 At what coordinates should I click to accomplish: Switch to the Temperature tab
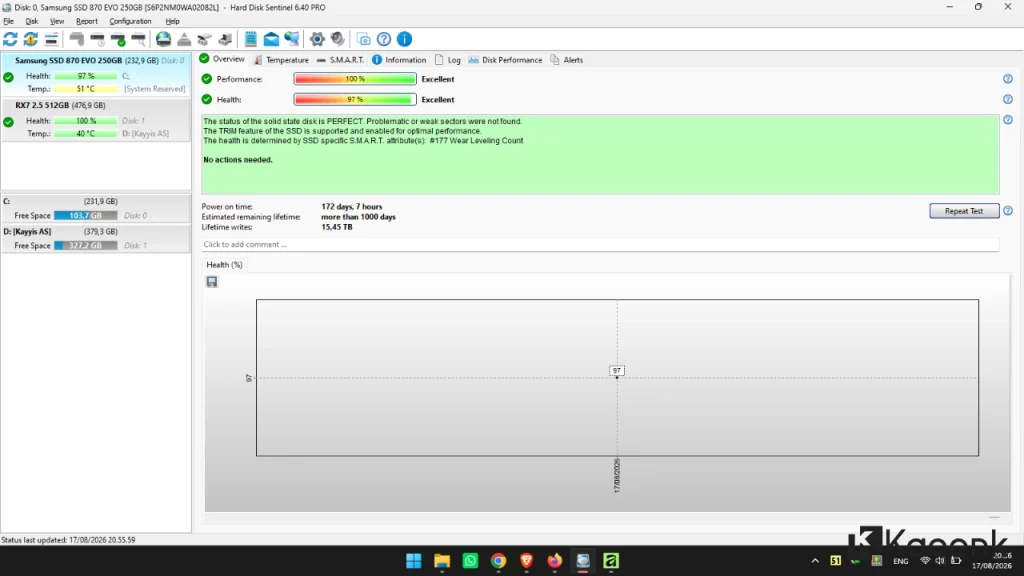tap(281, 60)
